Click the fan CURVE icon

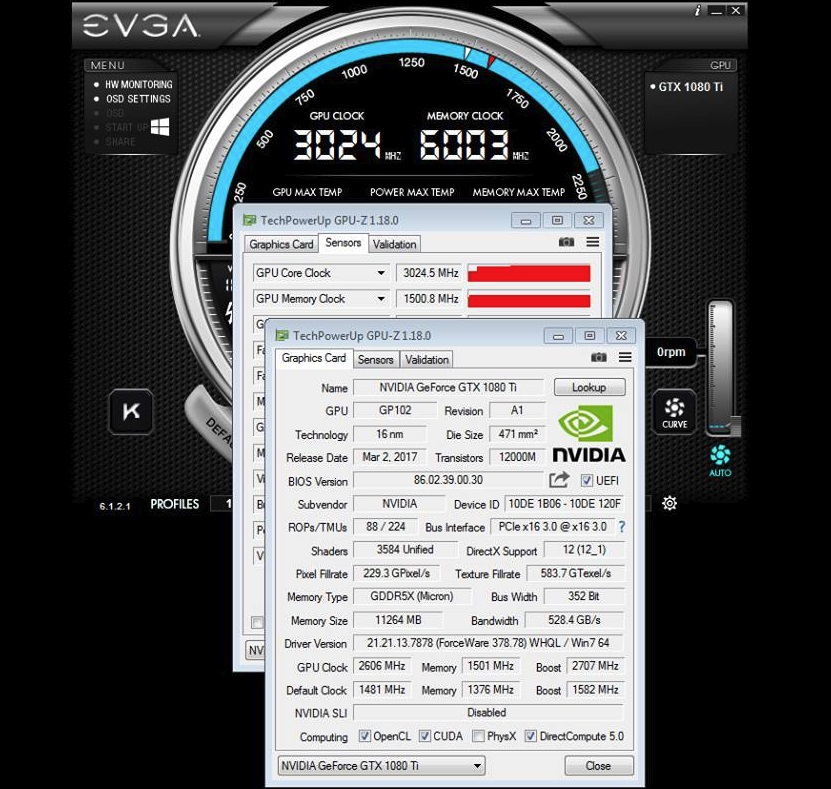674,411
